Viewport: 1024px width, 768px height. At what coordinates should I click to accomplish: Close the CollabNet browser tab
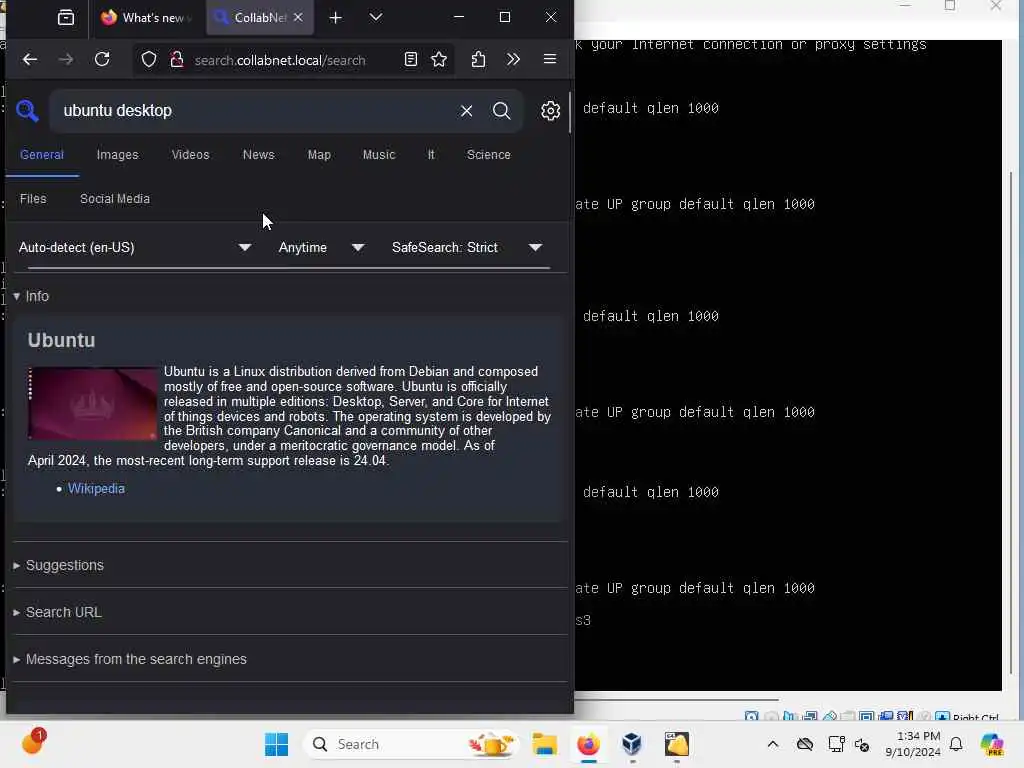(298, 18)
